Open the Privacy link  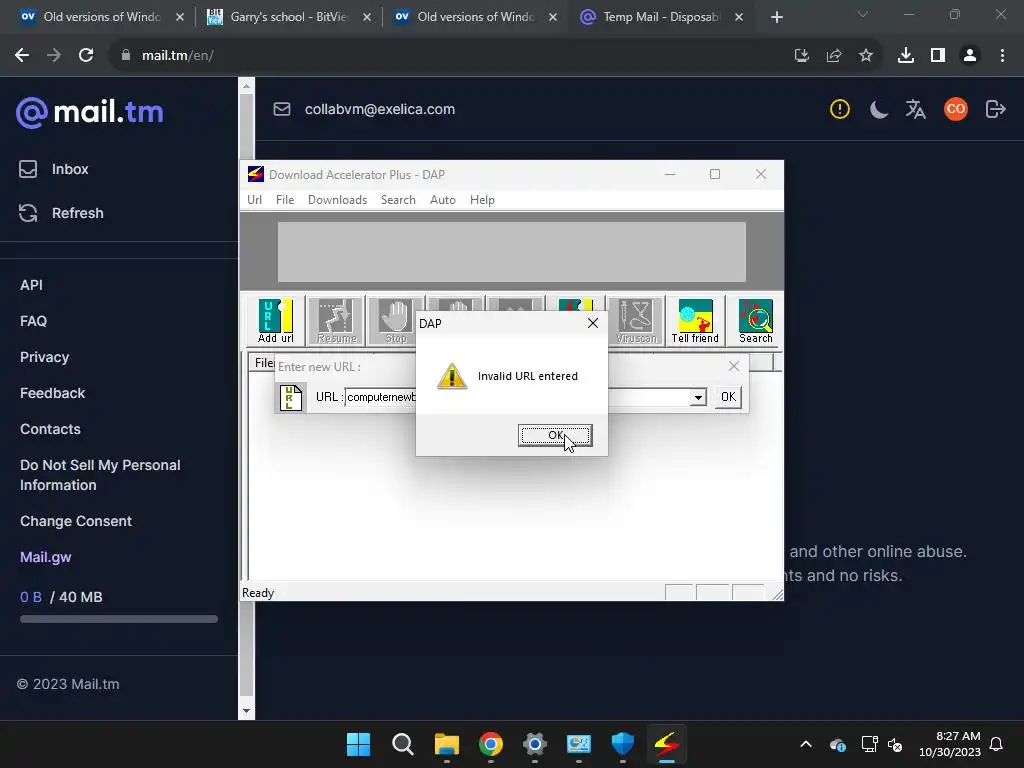point(44,357)
